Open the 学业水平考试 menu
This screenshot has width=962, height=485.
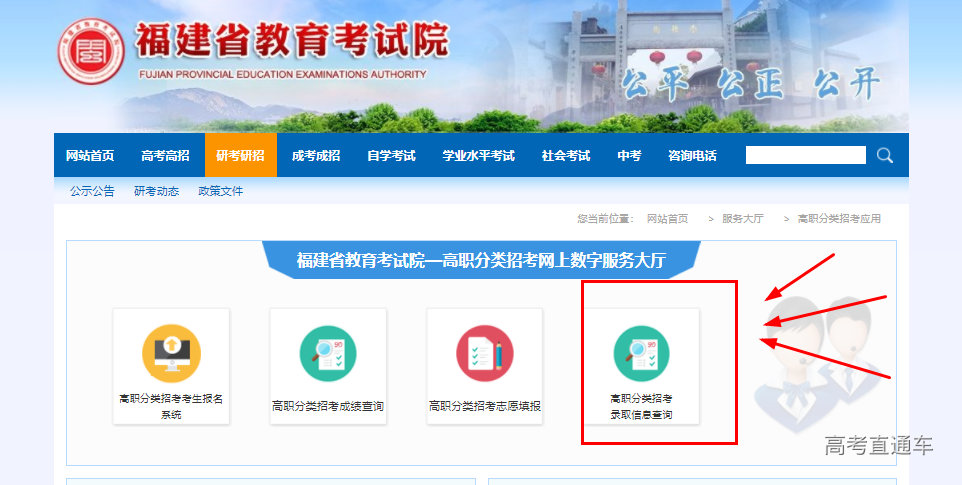point(479,156)
